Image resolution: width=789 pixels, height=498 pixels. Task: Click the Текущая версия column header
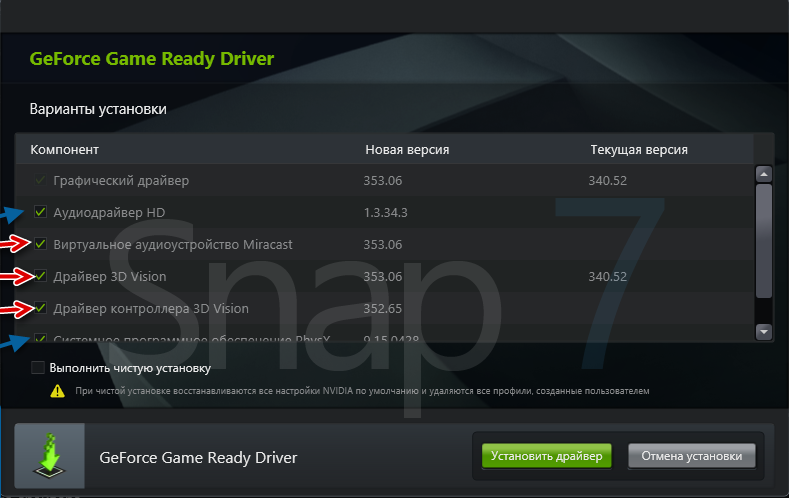point(639,150)
